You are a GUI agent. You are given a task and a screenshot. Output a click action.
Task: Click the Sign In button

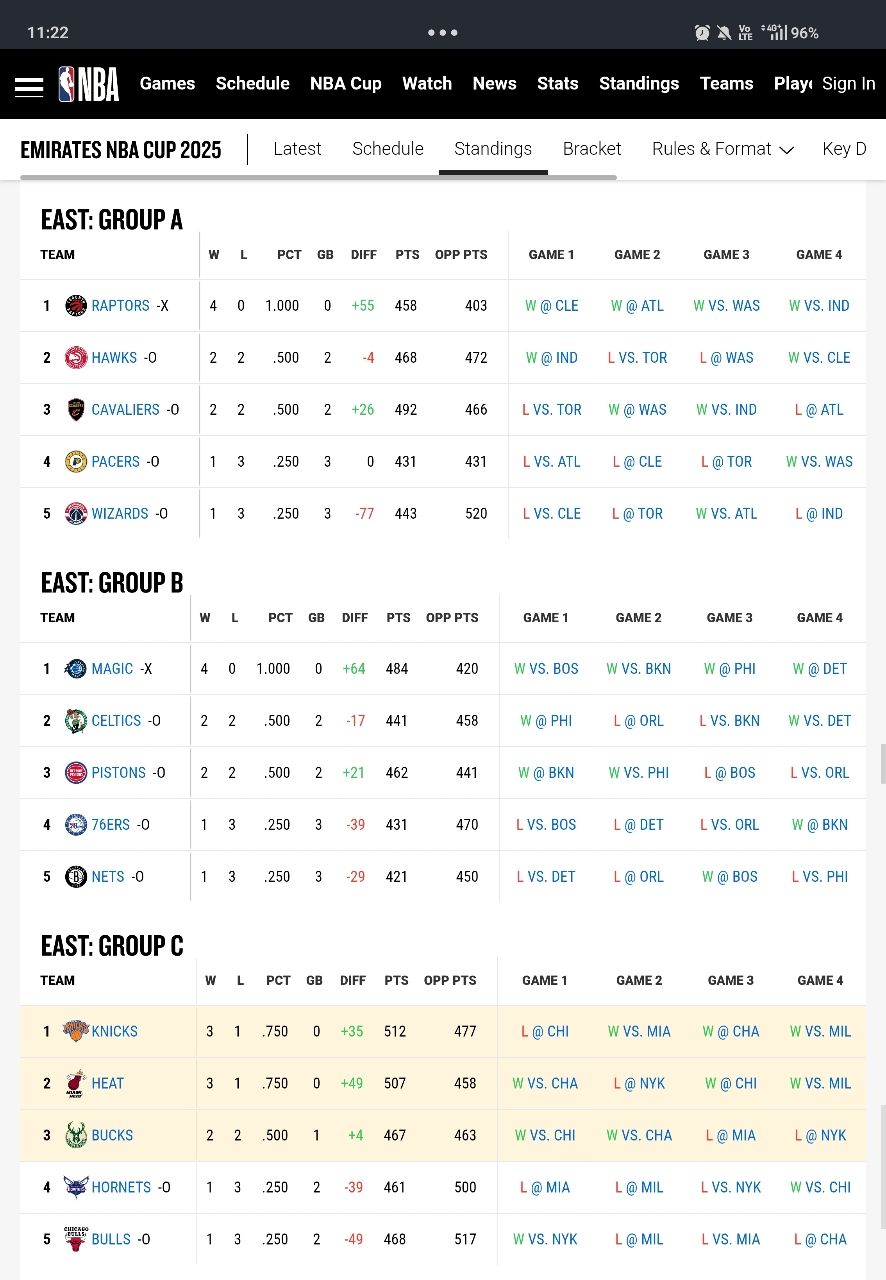click(848, 84)
